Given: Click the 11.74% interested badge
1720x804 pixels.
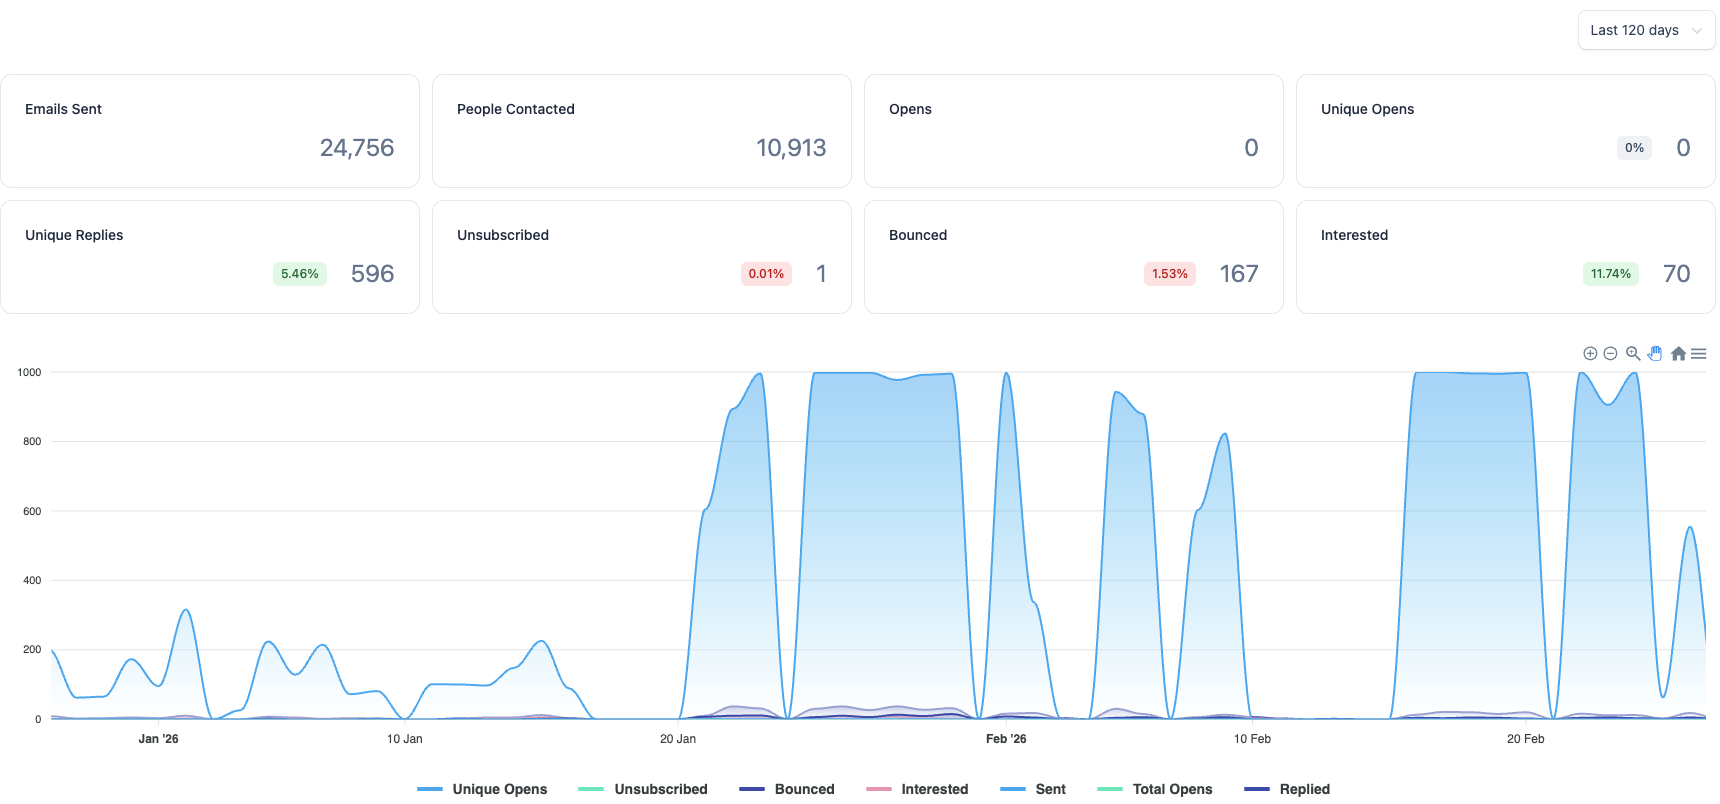Looking at the screenshot, I should click(x=1611, y=274).
